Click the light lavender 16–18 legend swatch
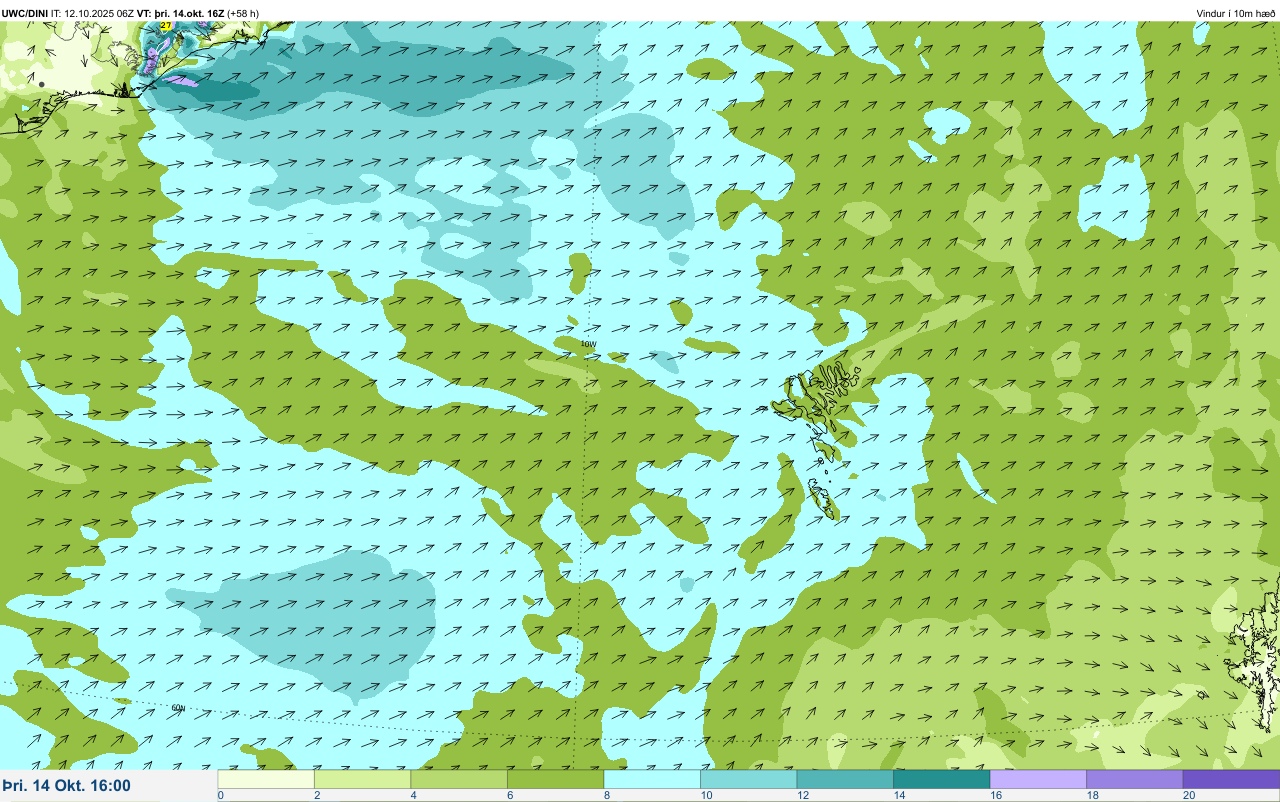 [x=1038, y=779]
